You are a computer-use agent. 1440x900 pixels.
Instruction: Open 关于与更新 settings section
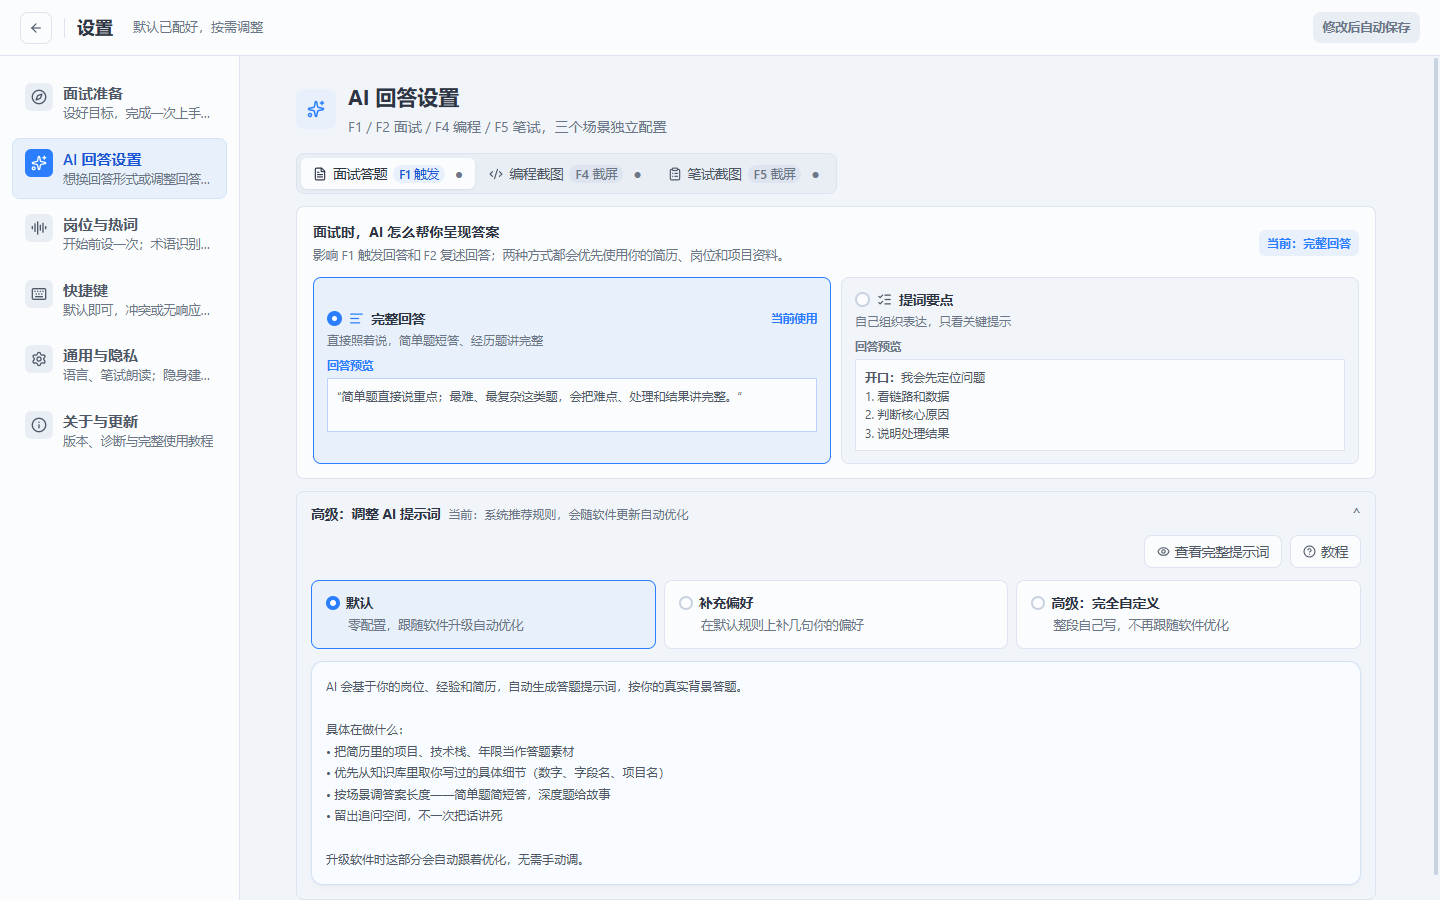click(119, 430)
